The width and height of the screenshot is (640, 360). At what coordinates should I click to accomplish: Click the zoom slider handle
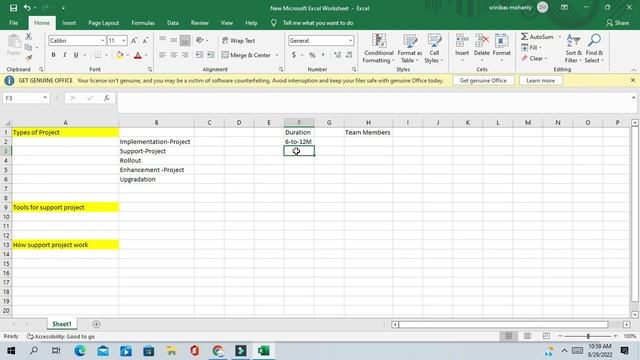tap(588, 336)
